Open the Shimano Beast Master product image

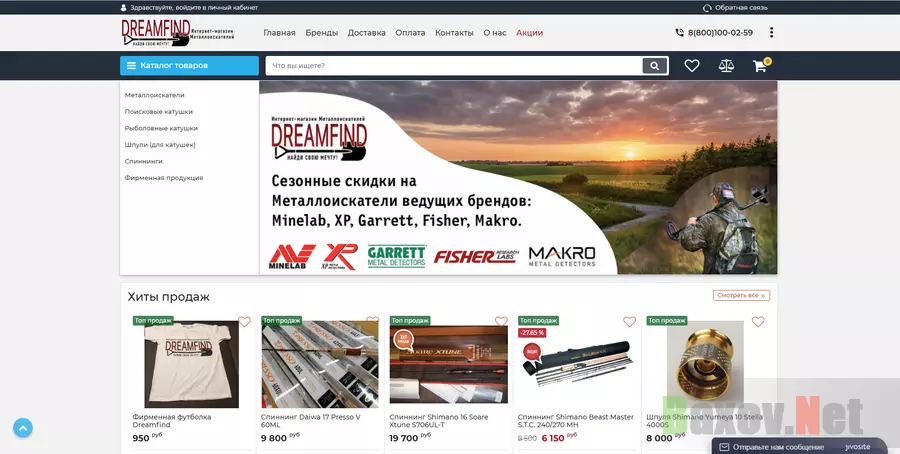[x=577, y=364]
